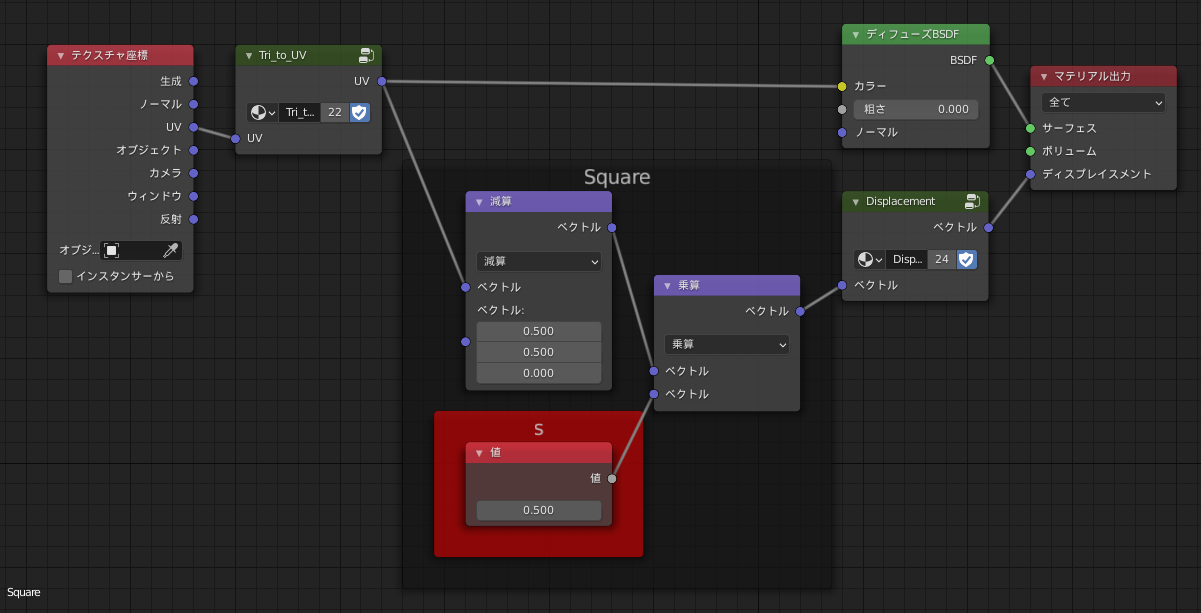1201x613 pixels.
Task: Open the 全て target dropdown in マテリアル出力
Action: pos(1104,102)
